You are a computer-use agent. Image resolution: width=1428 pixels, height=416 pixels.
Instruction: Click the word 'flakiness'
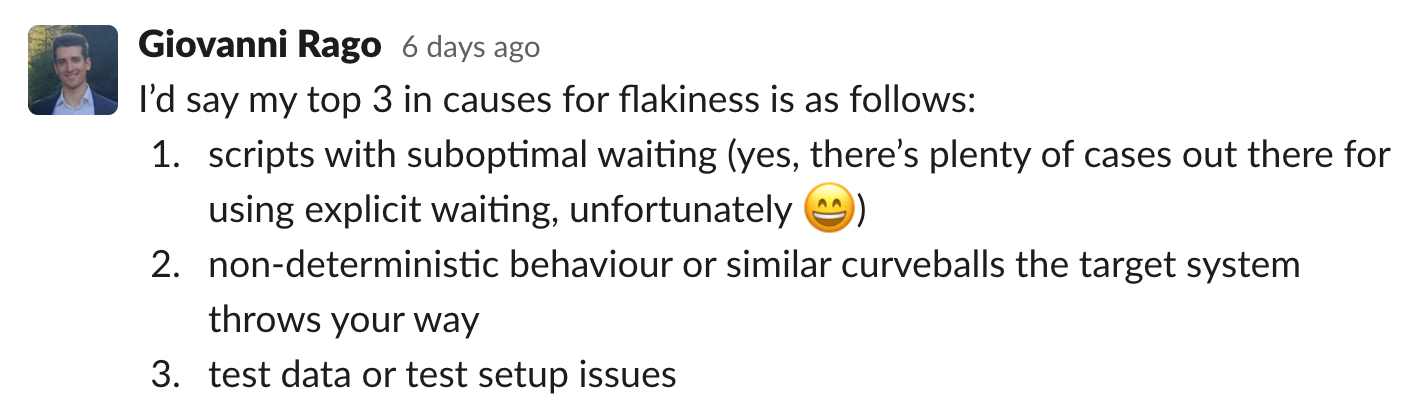click(673, 101)
